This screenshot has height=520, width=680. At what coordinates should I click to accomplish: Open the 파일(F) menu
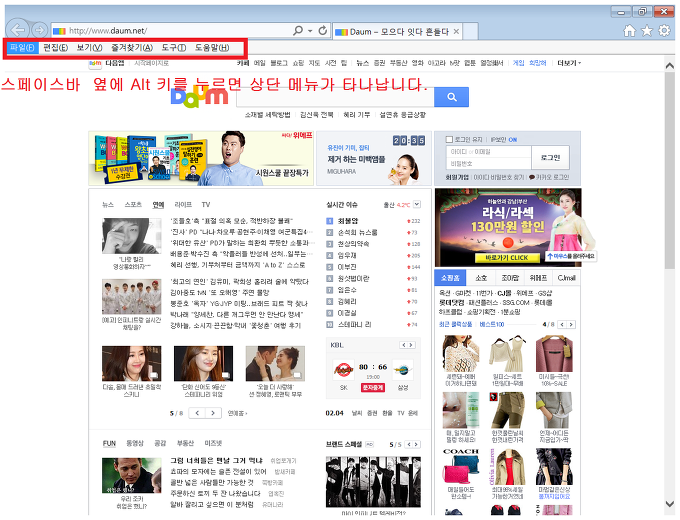22,48
